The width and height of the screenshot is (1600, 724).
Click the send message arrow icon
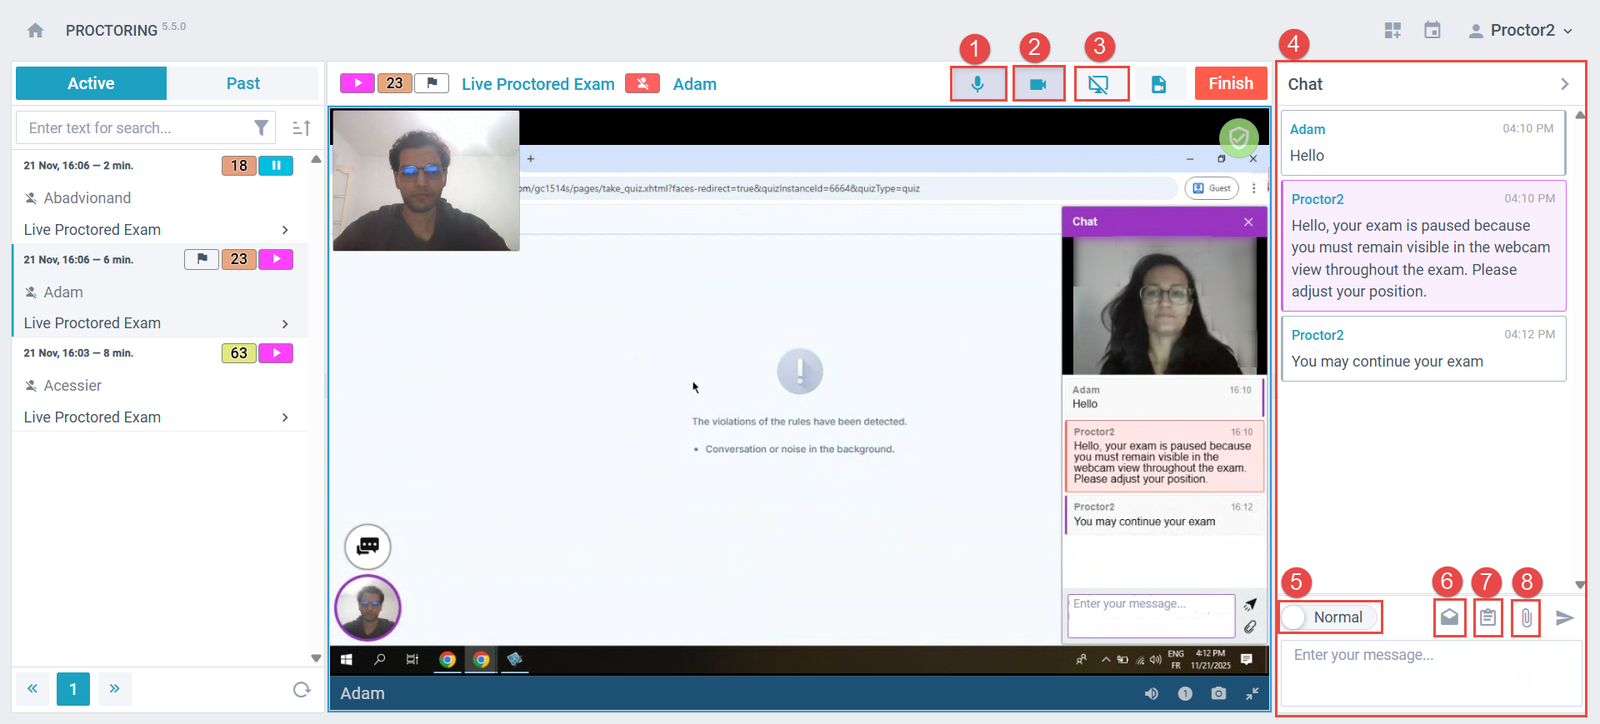(x=1564, y=618)
